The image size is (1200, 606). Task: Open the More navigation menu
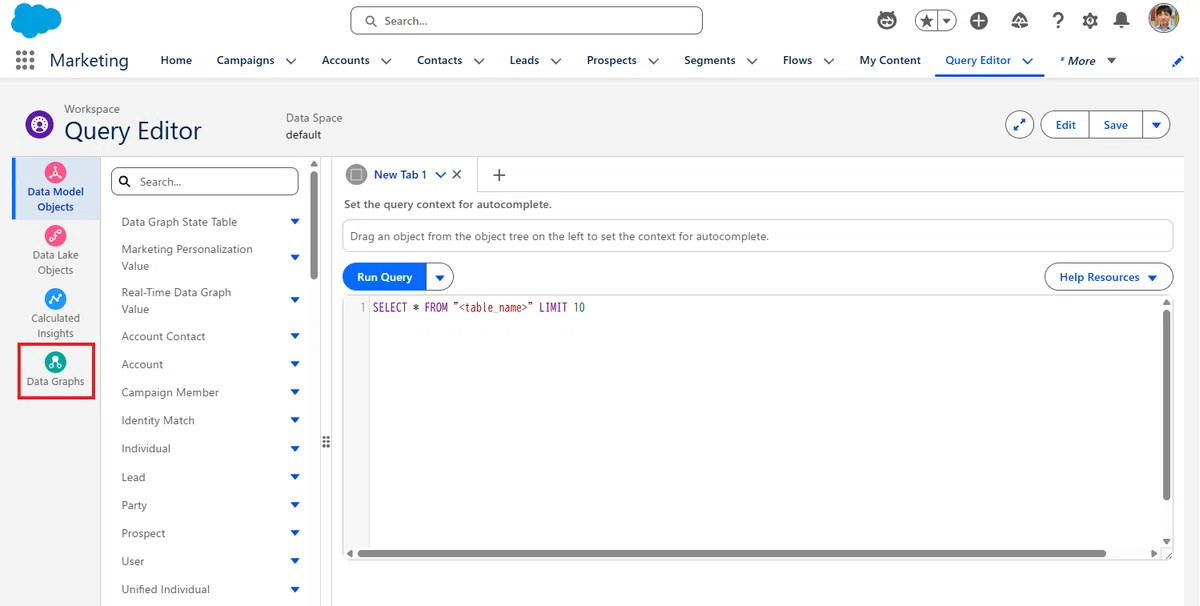pyautogui.click(x=1088, y=61)
